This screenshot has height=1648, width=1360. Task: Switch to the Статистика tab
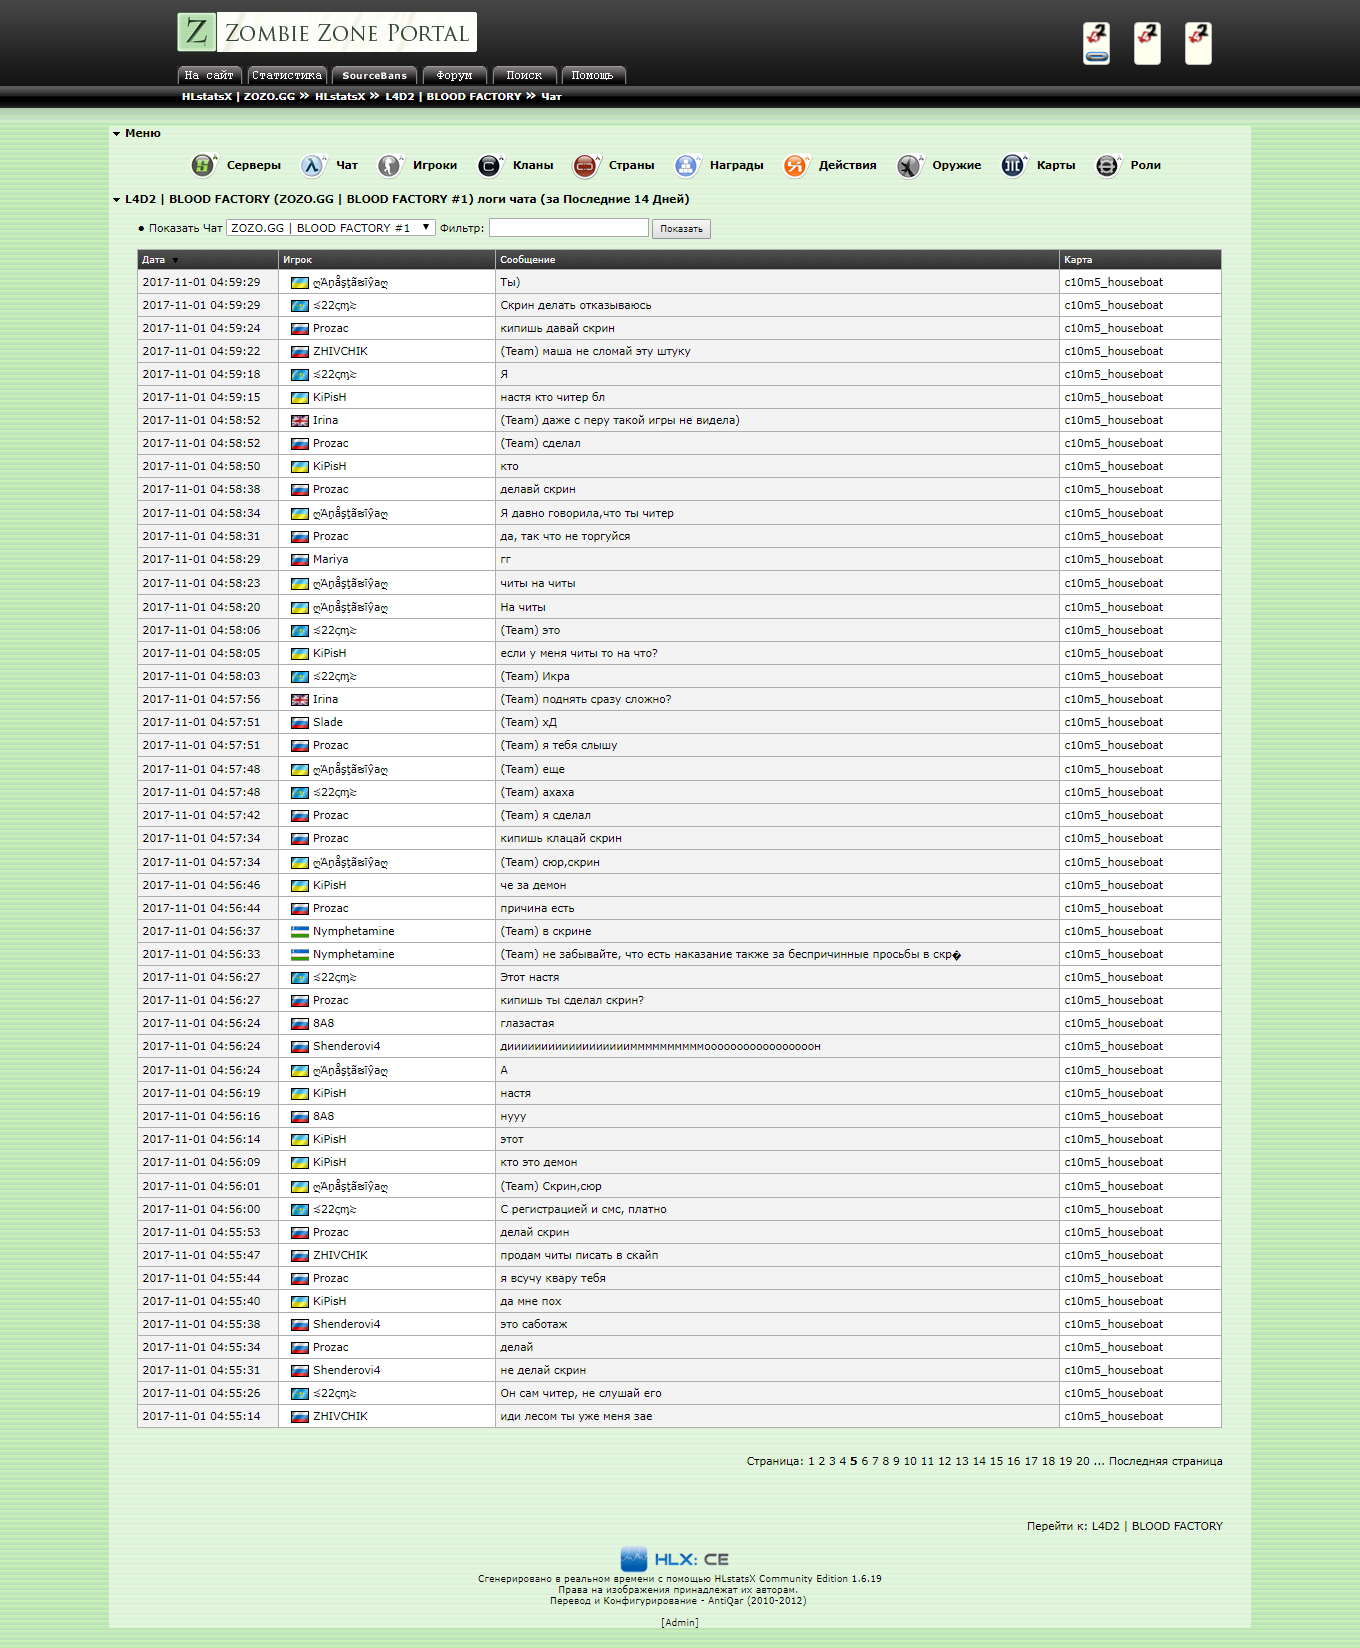click(x=287, y=76)
